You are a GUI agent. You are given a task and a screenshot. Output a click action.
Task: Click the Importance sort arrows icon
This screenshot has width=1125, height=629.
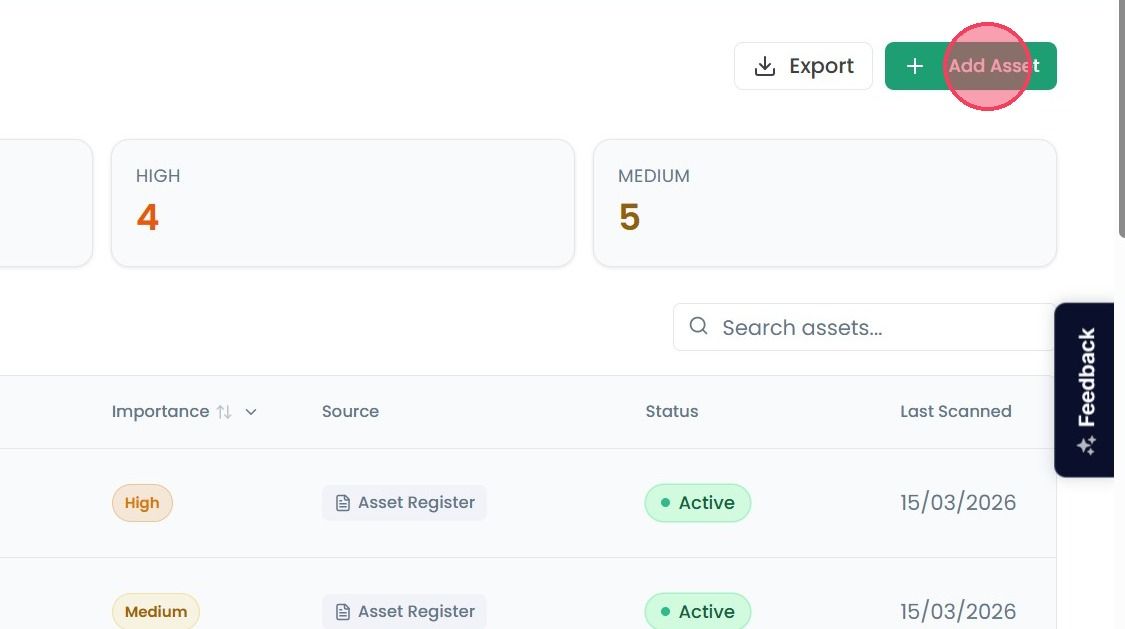(224, 412)
